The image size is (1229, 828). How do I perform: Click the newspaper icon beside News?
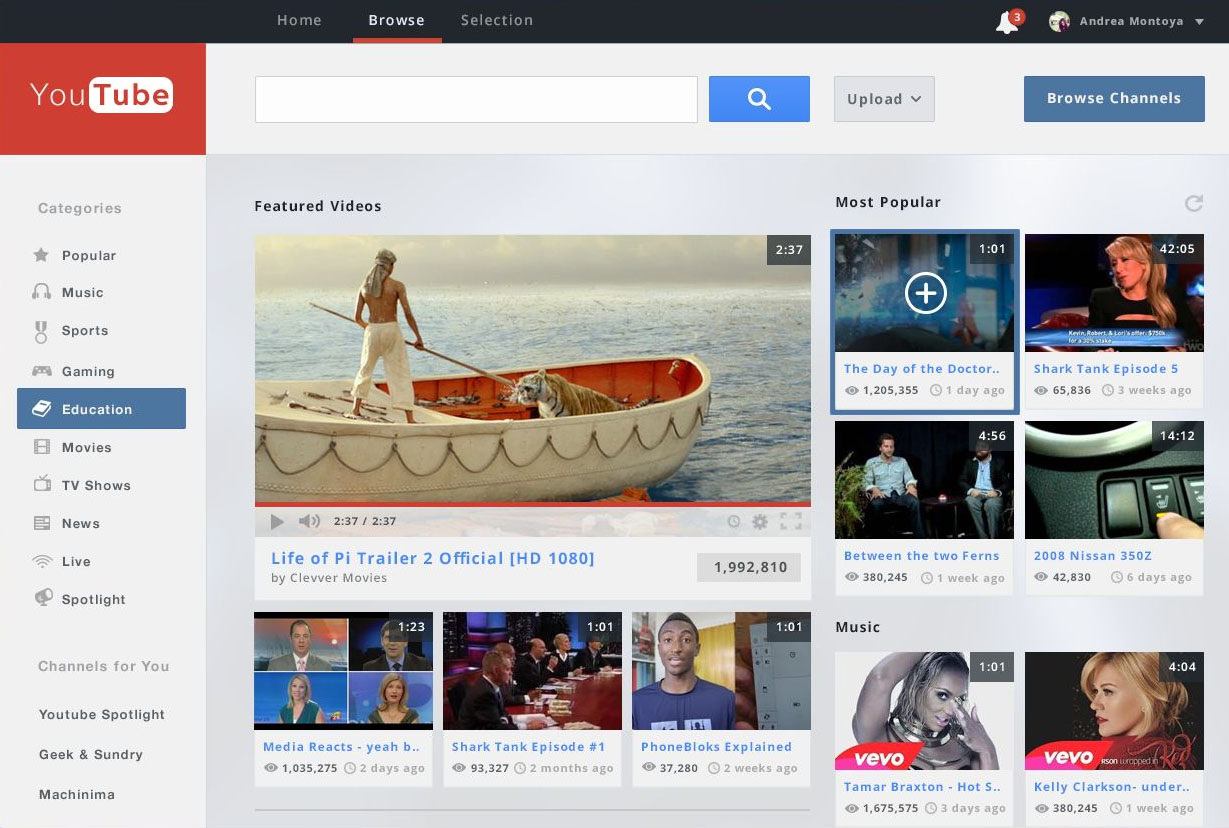[x=42, y=523]
